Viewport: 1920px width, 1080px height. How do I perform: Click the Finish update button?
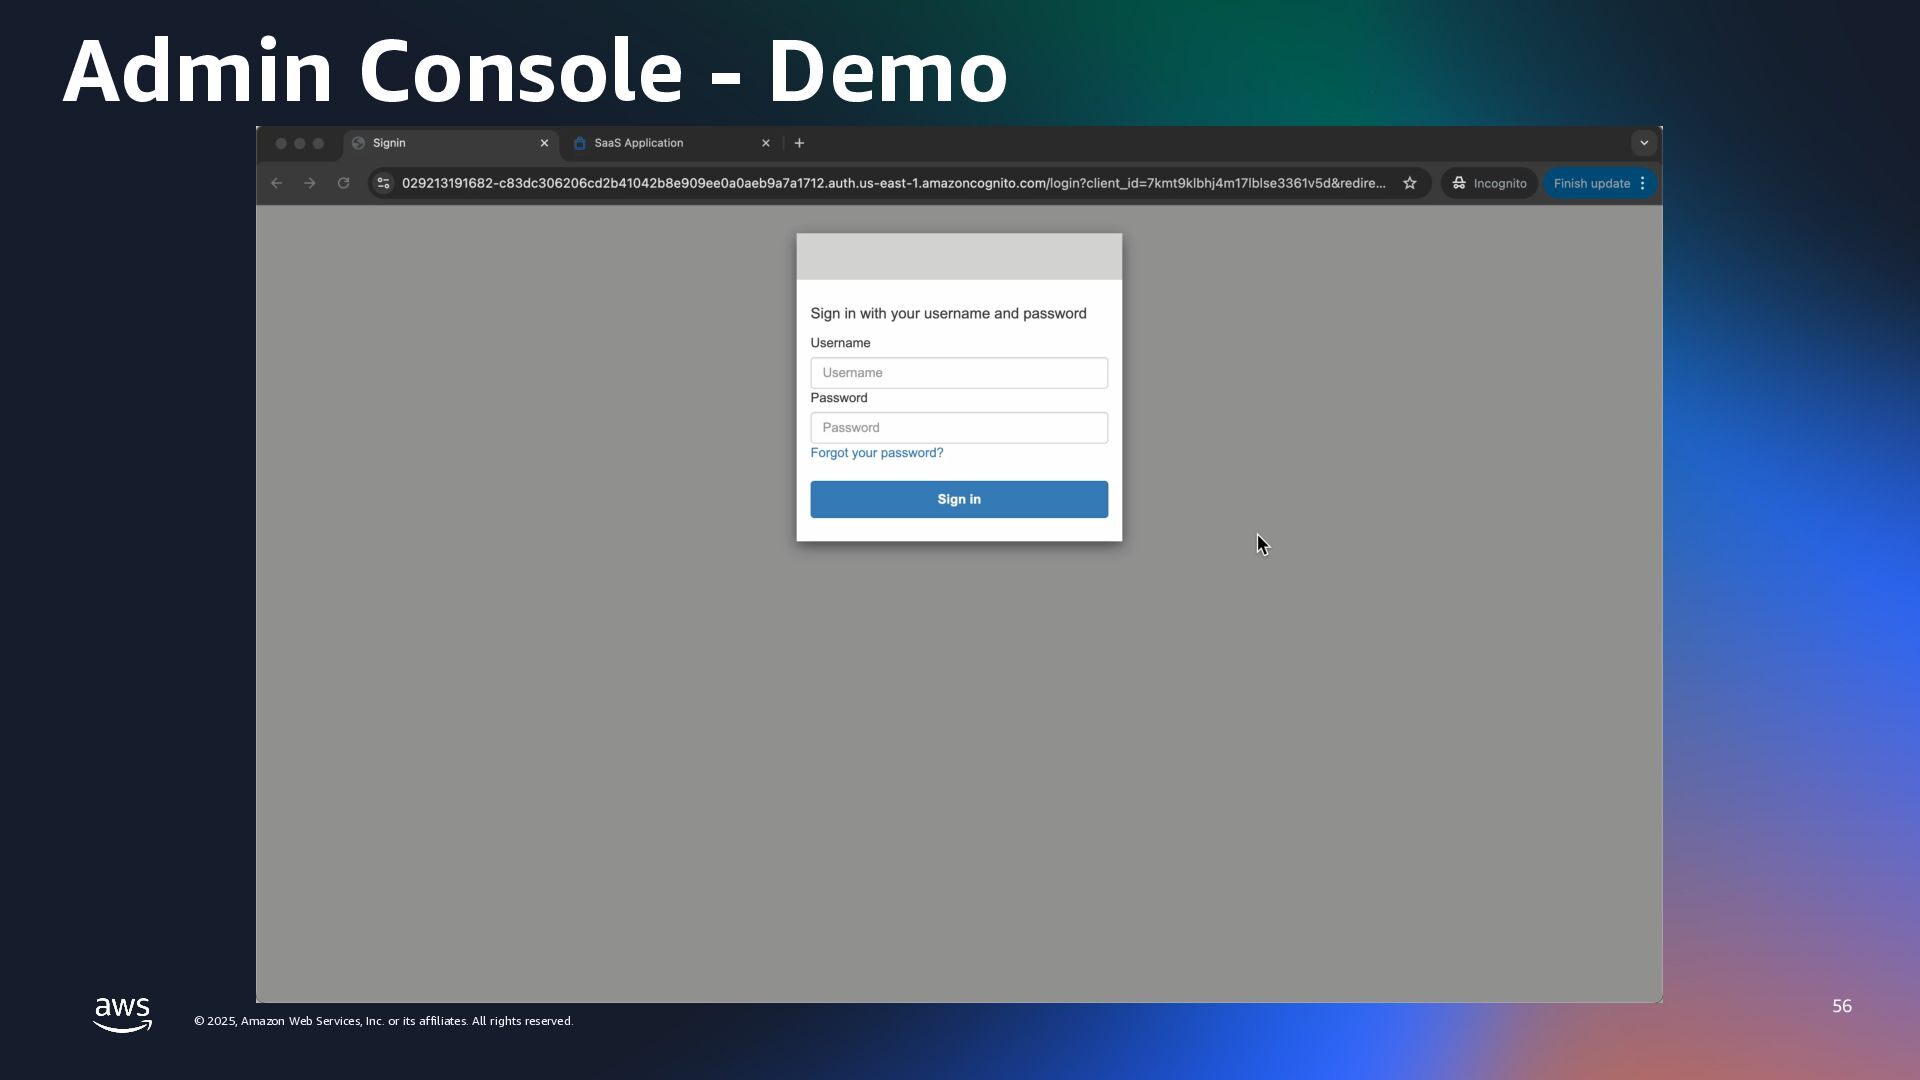(1591, 183)
